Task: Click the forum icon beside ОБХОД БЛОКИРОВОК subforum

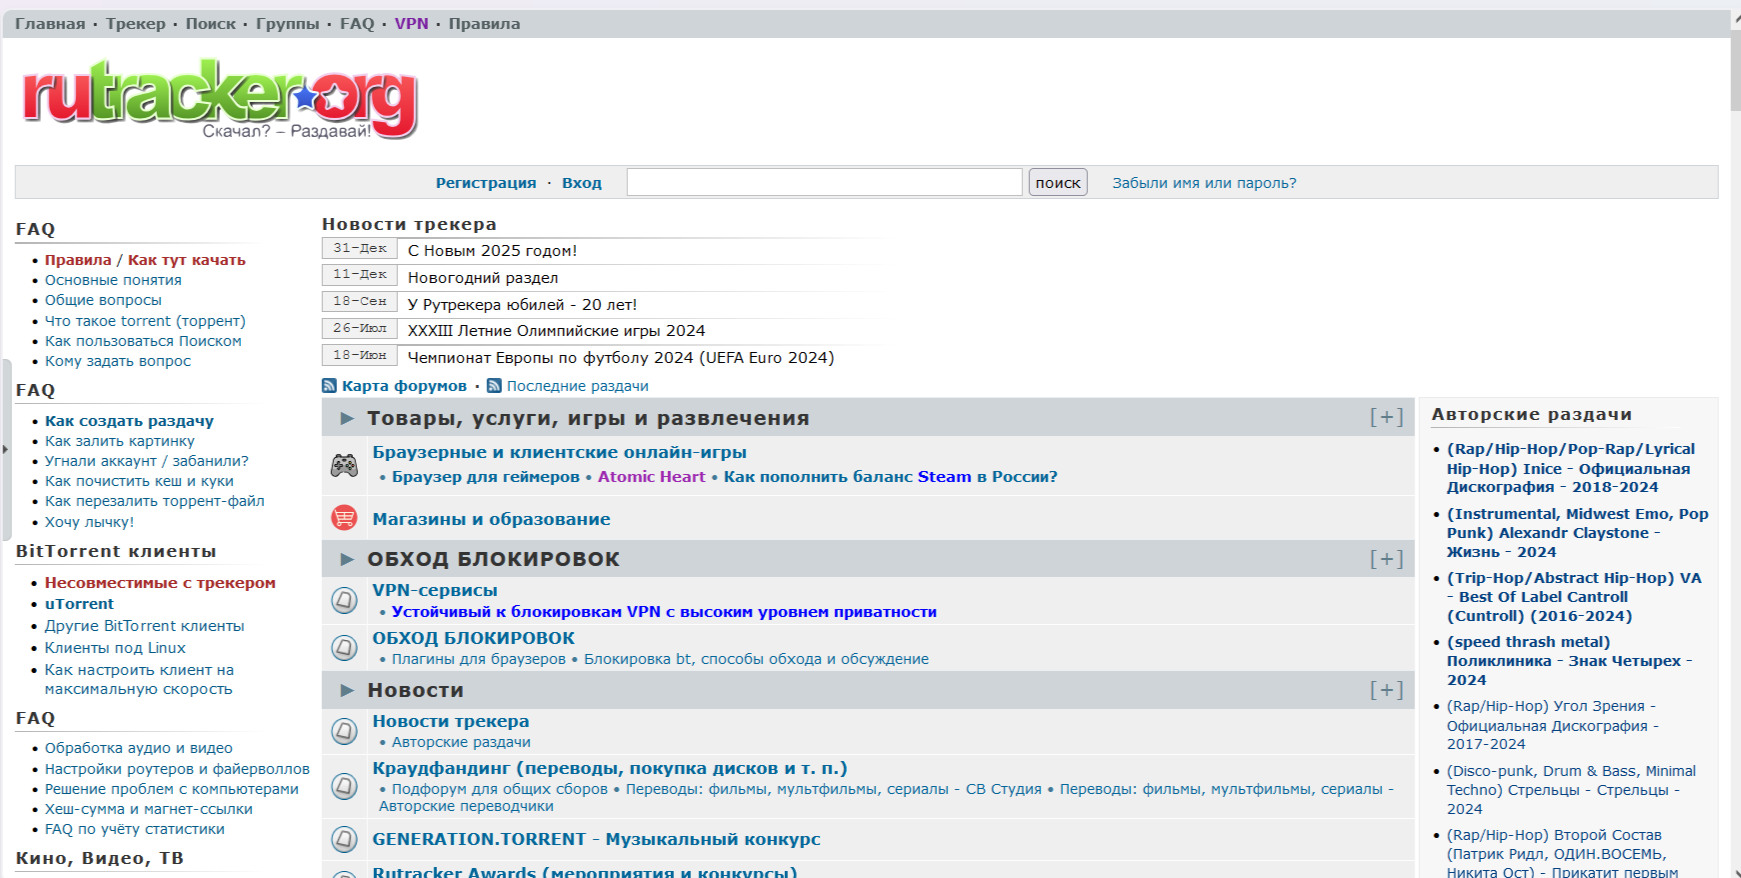Action: point(344,648)
